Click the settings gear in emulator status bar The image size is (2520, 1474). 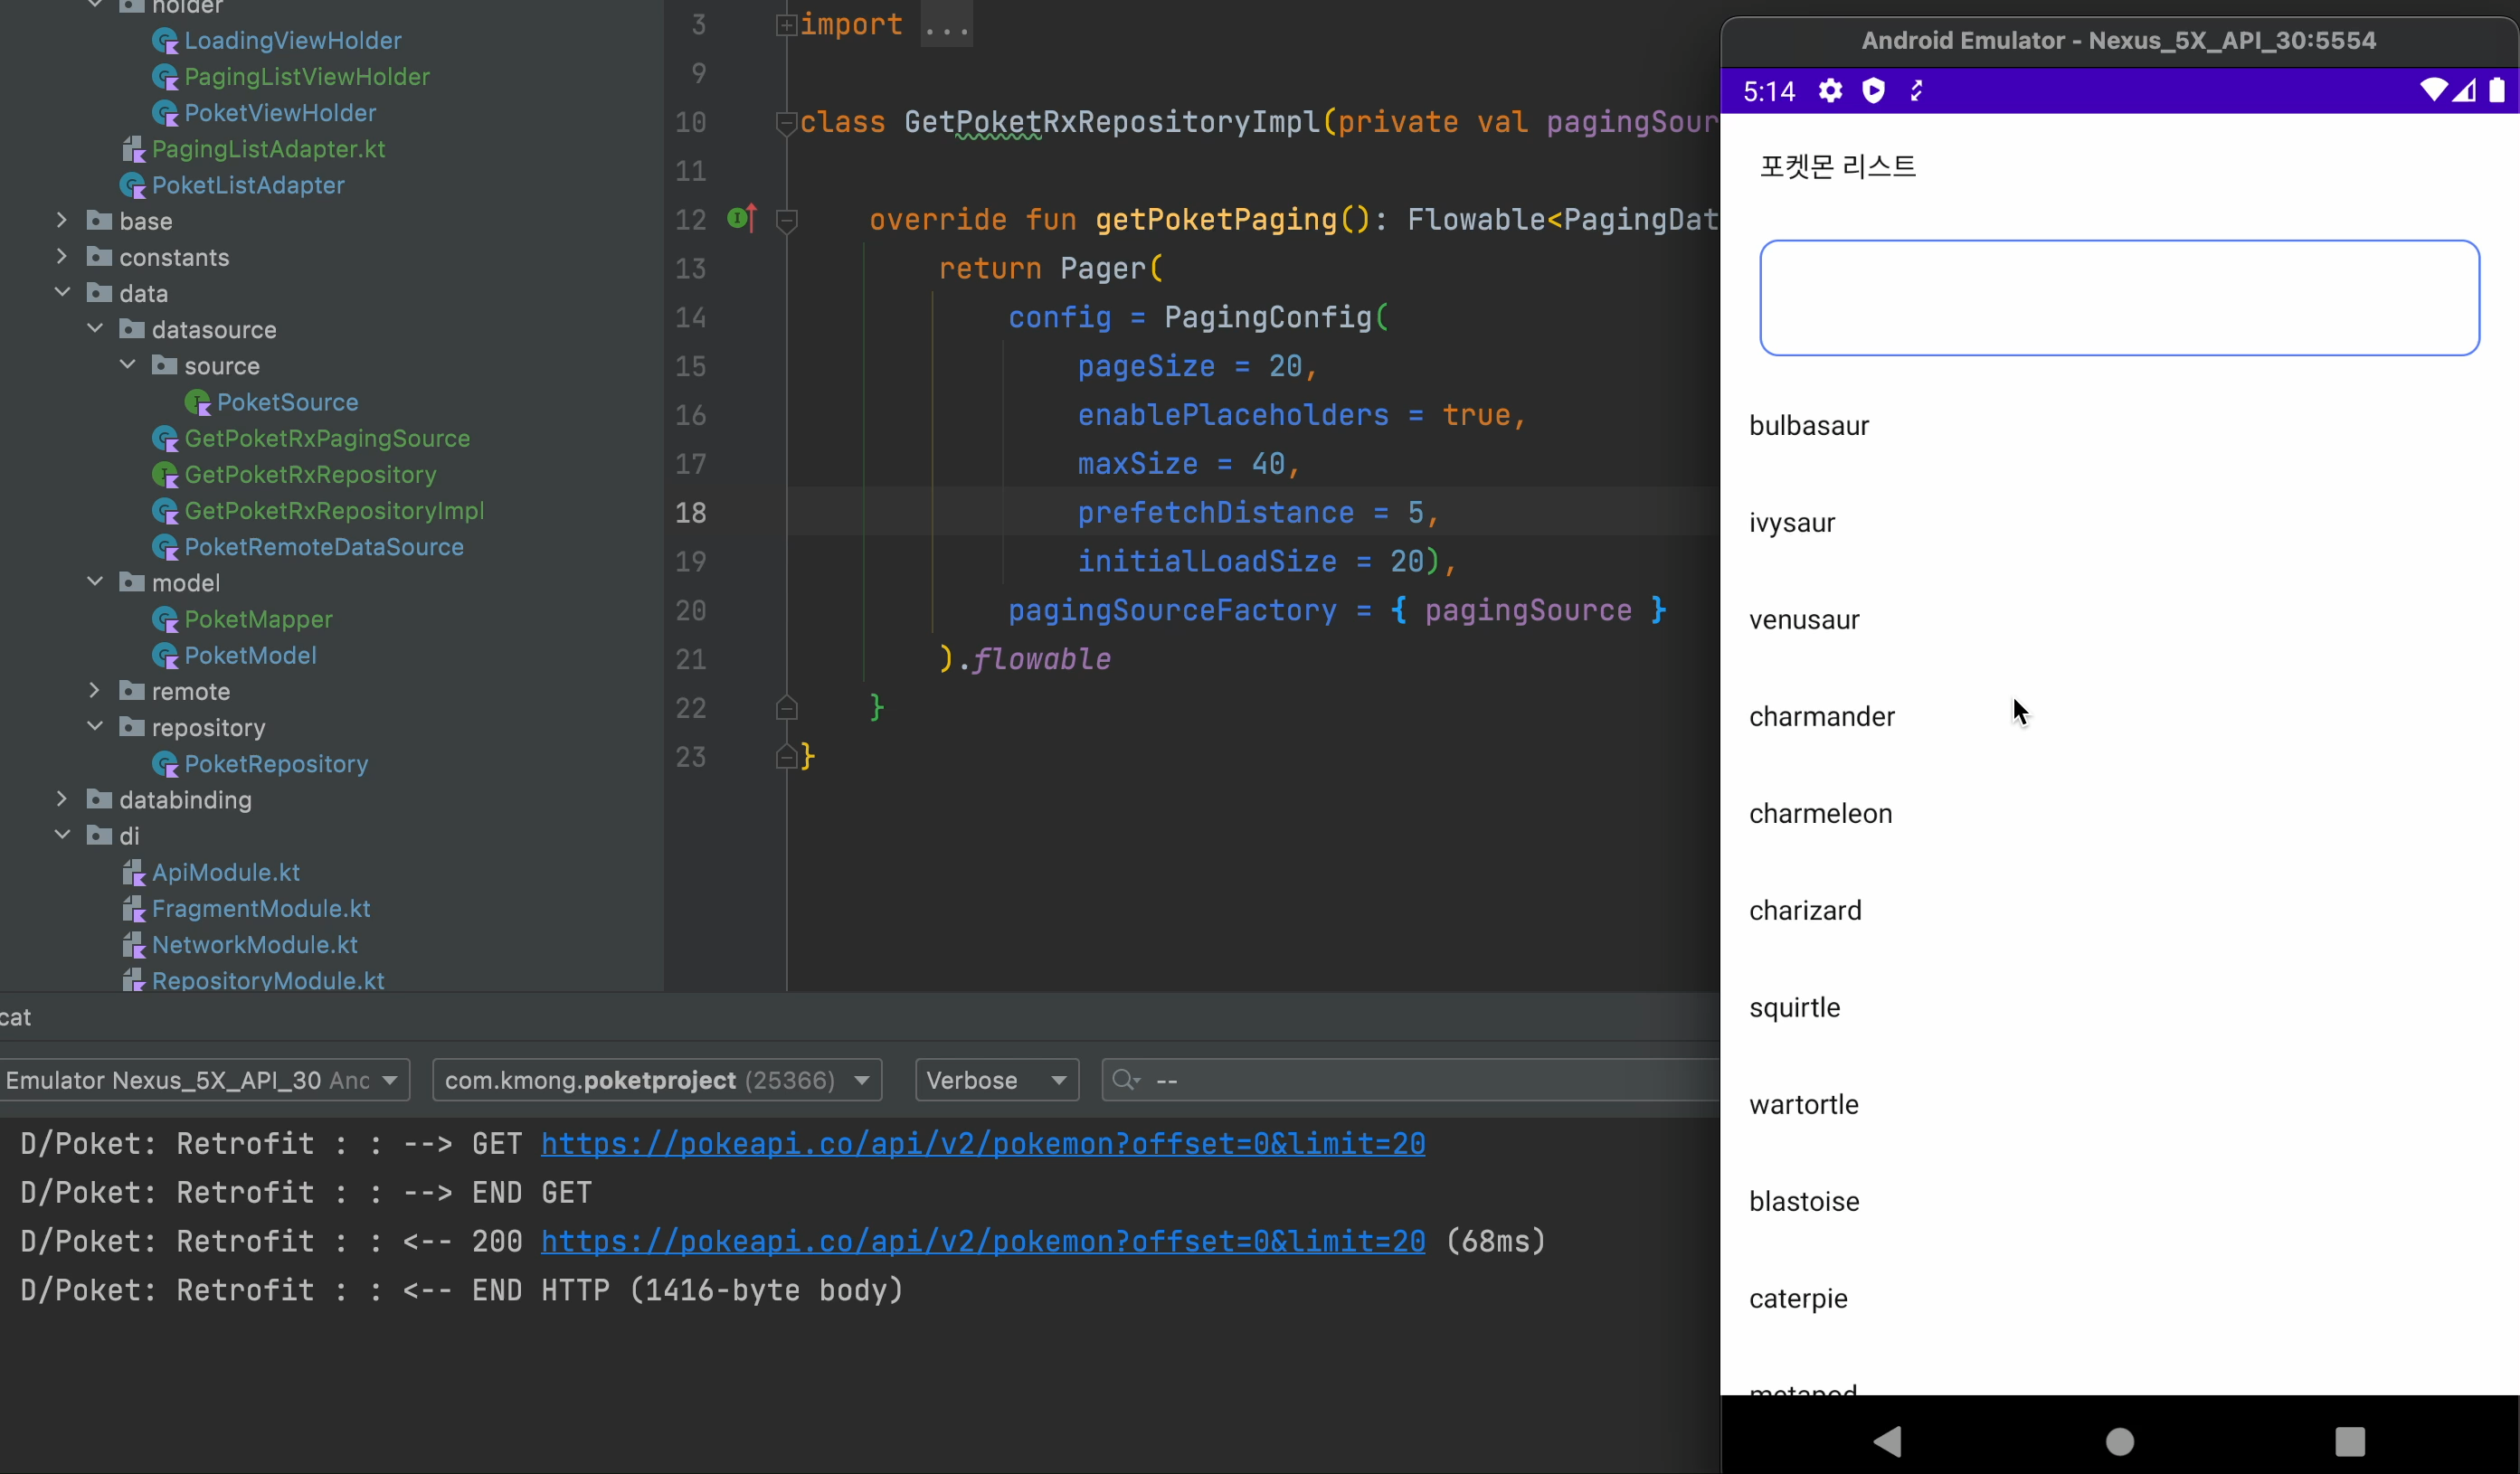coord(1830,91)
